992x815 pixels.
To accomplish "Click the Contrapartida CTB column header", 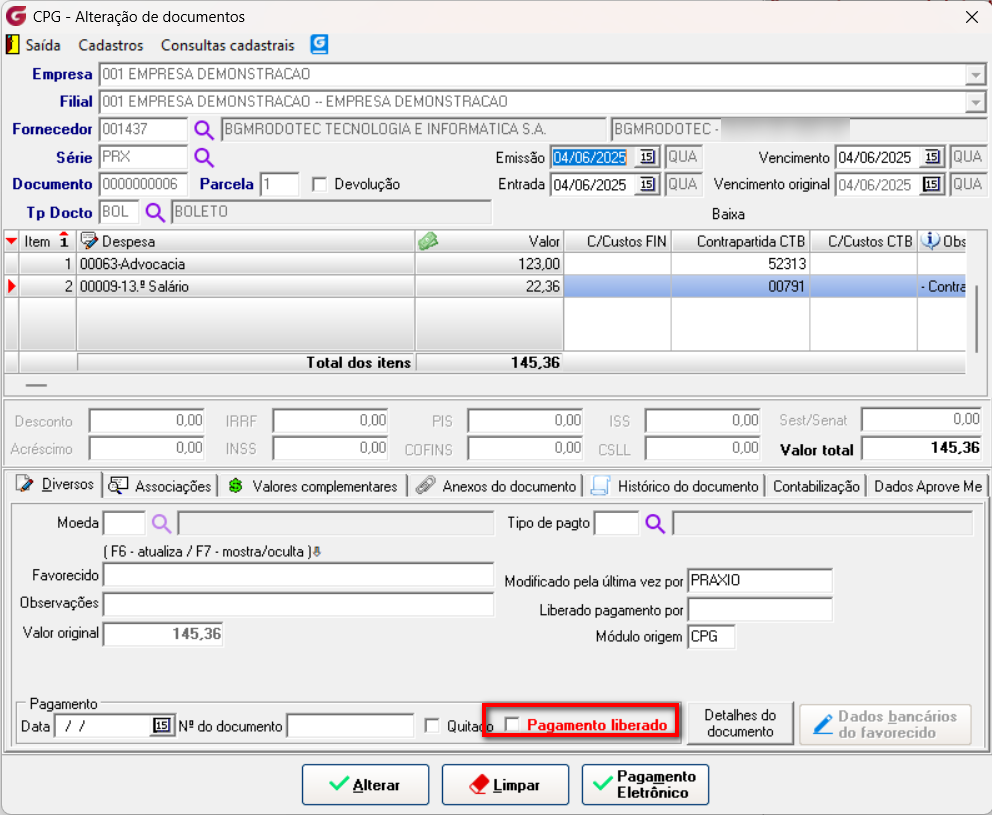I will click(740, 241).
